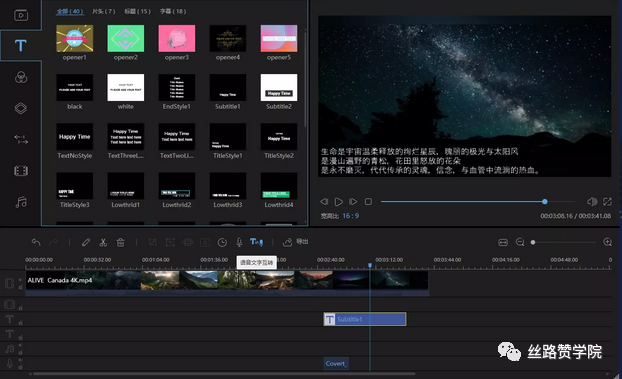
Task: Choose the Subtitle2 template
Action: coord(279,87)
